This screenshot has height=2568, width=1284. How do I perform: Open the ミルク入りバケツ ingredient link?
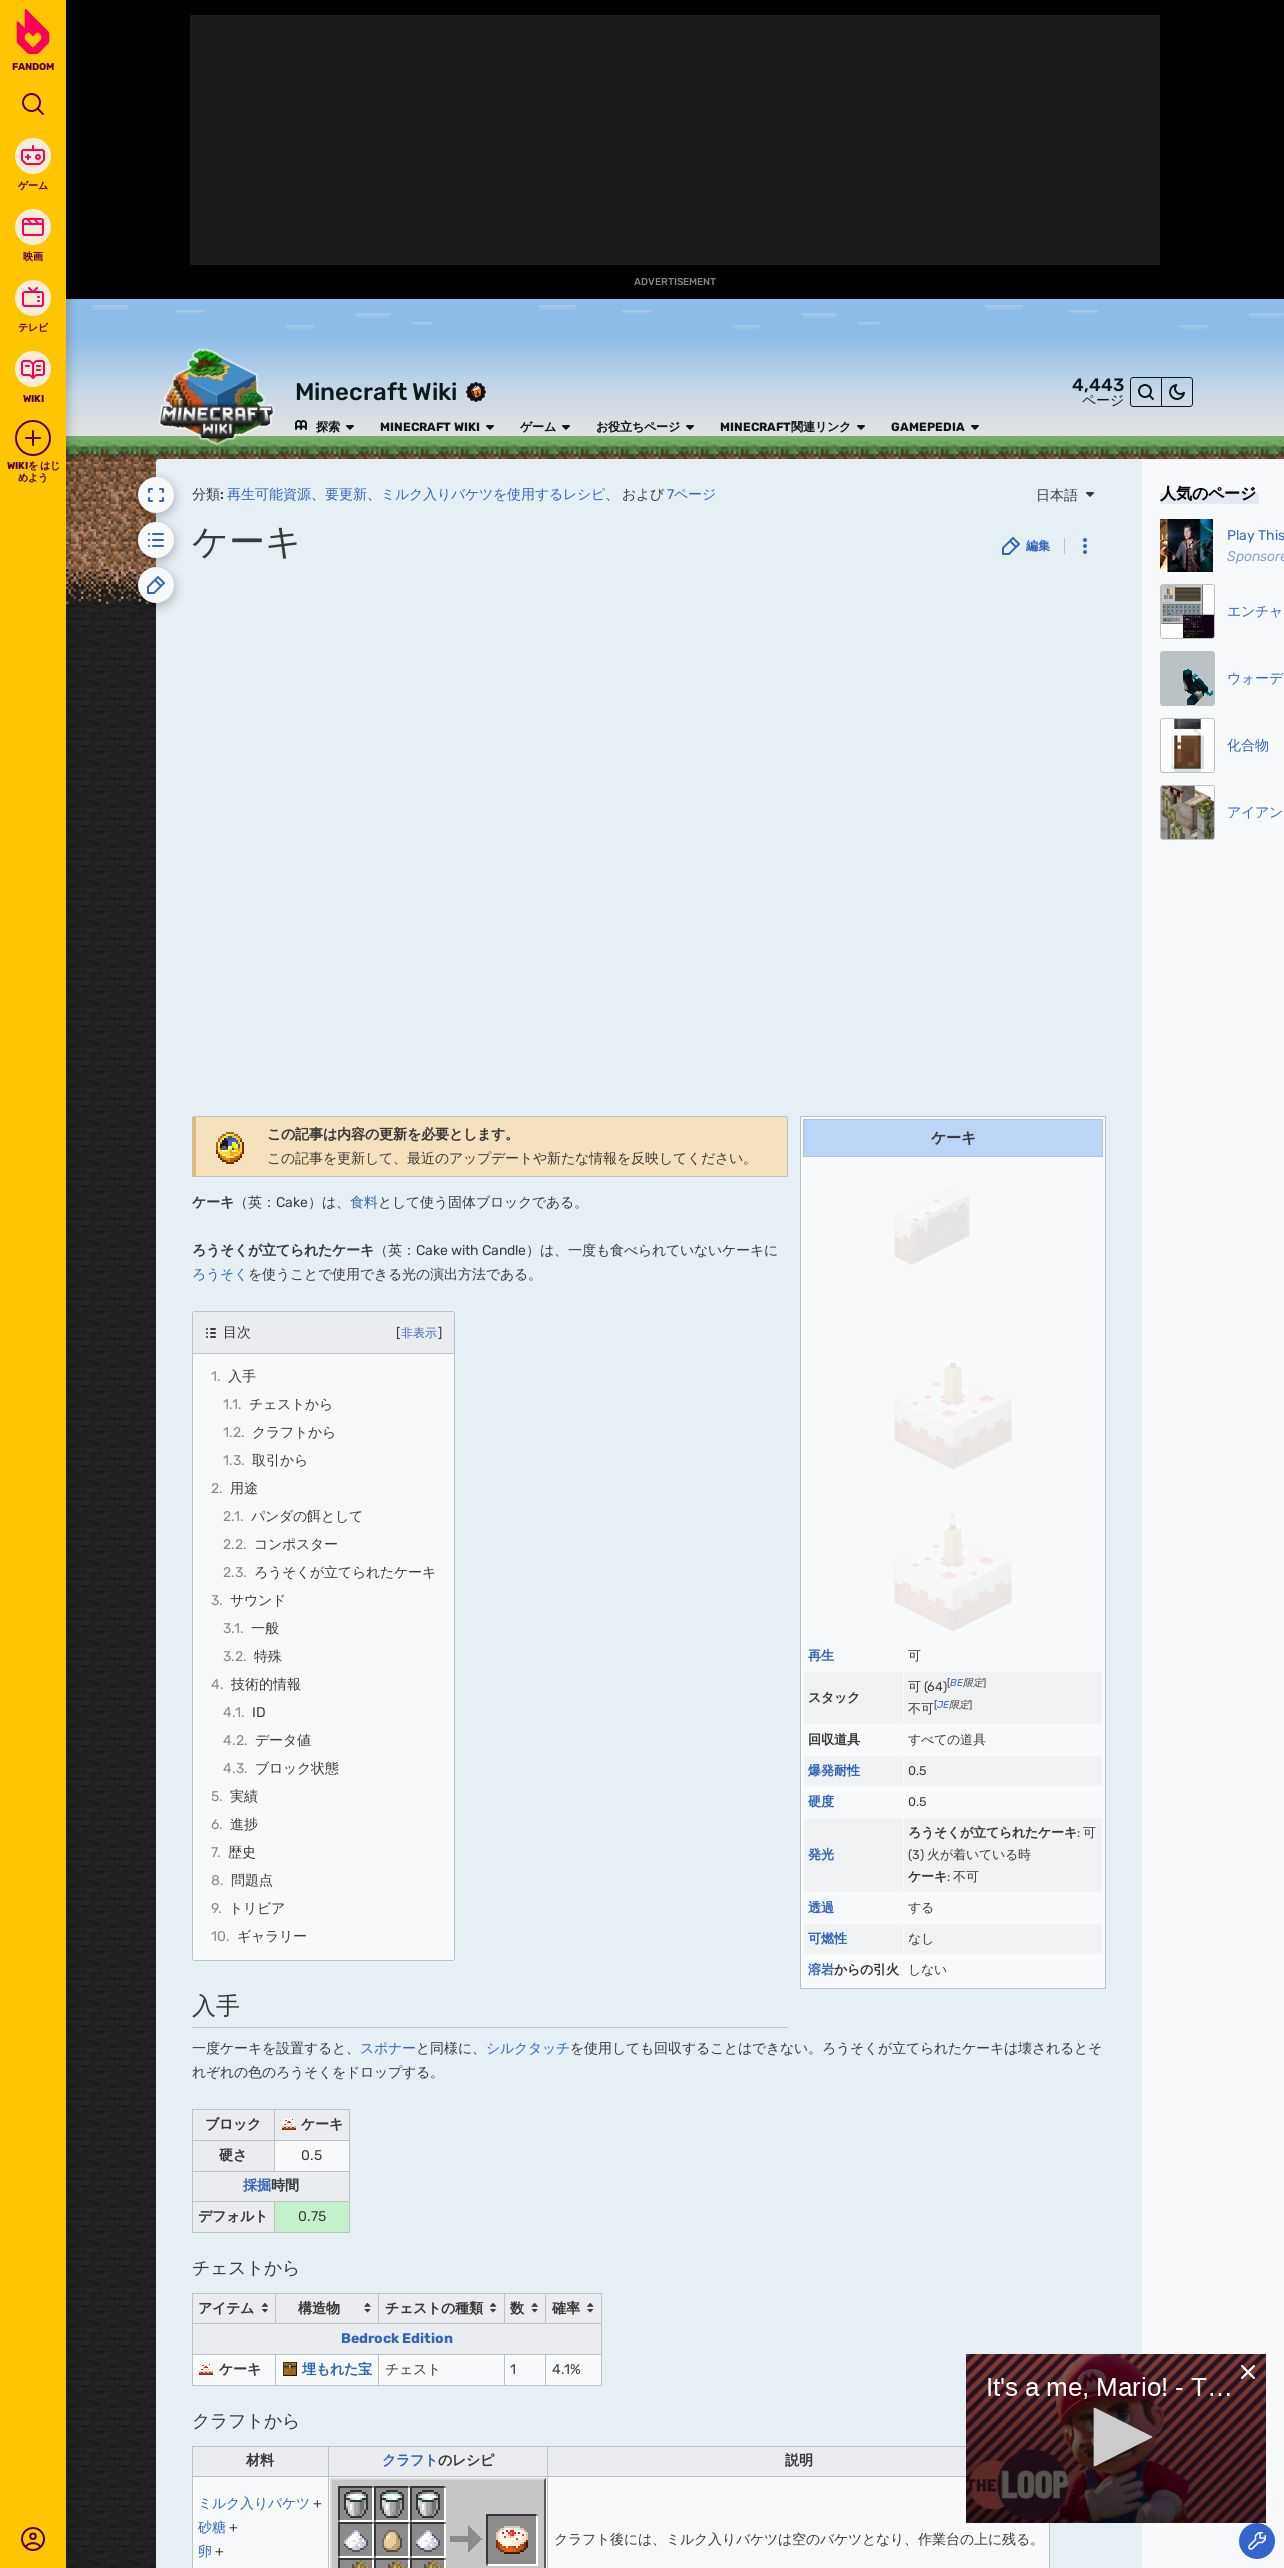pyautogui.click(x=254, y=2503)
